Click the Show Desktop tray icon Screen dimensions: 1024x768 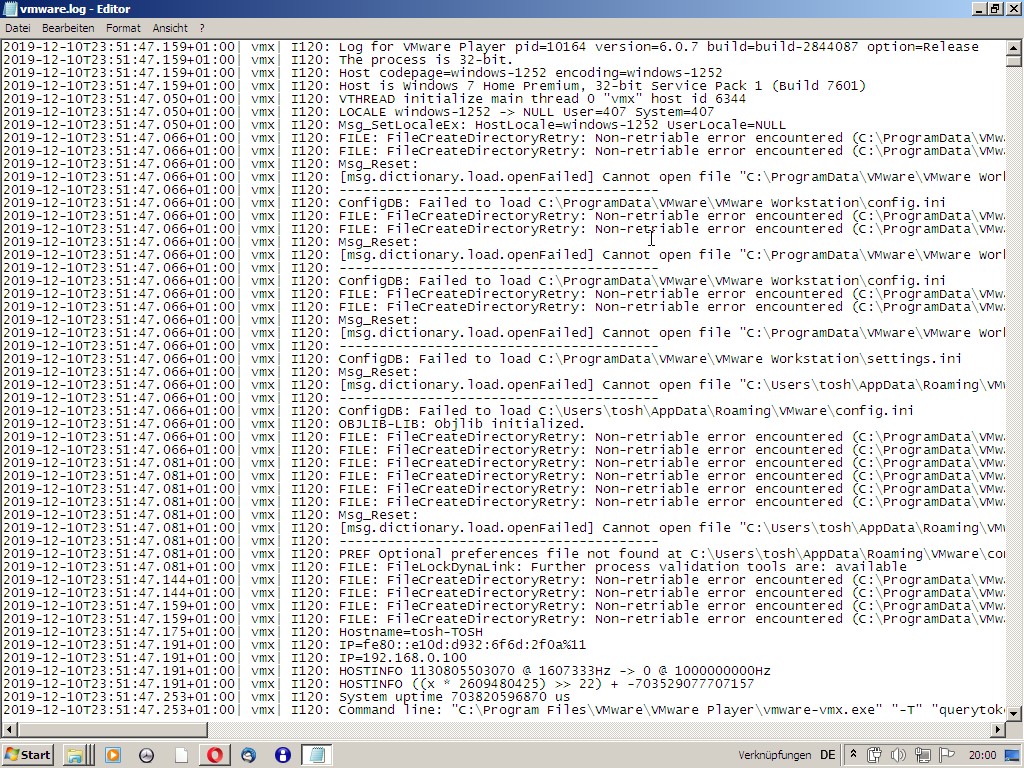[x=1012, y=756]
